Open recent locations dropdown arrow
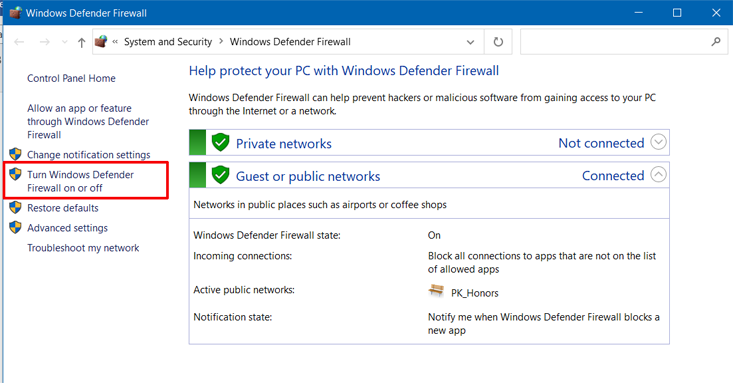The width and height of the screenshot is (733, 383). point(65,42)
